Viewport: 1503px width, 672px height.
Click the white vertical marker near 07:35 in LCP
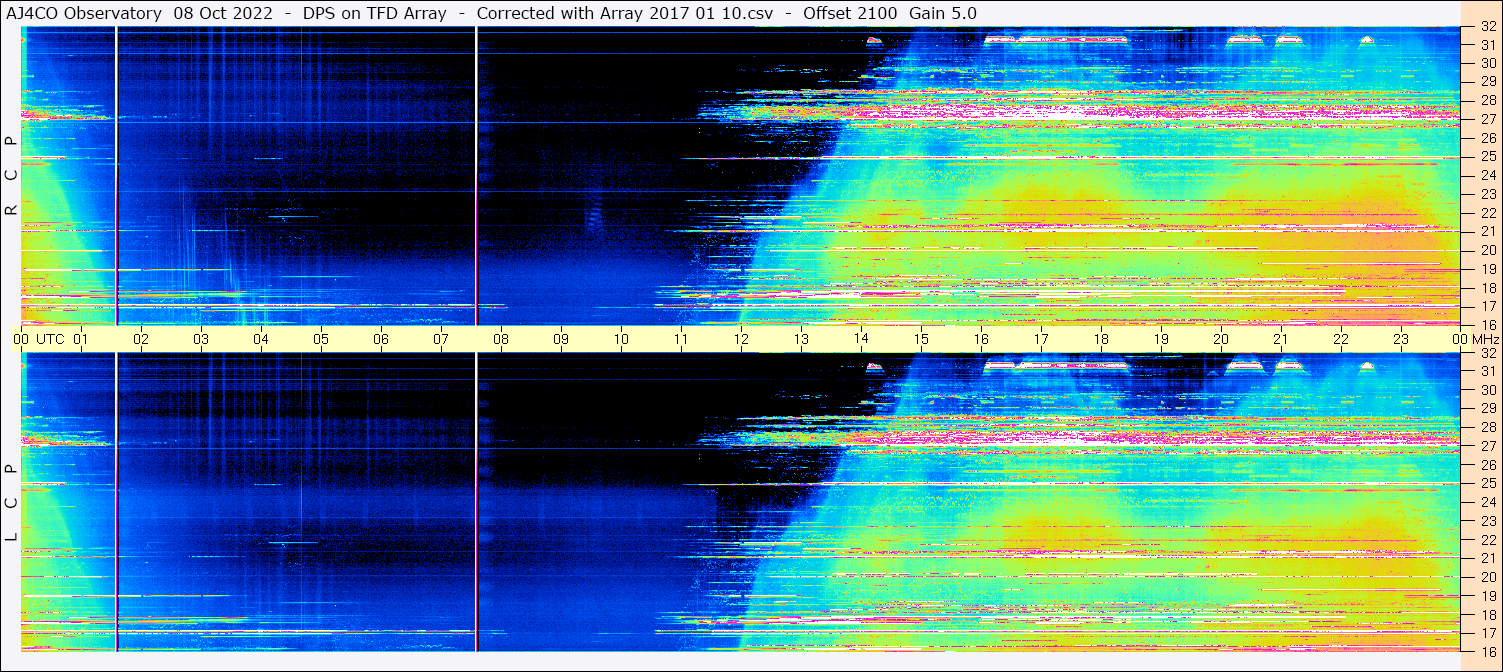476,502
